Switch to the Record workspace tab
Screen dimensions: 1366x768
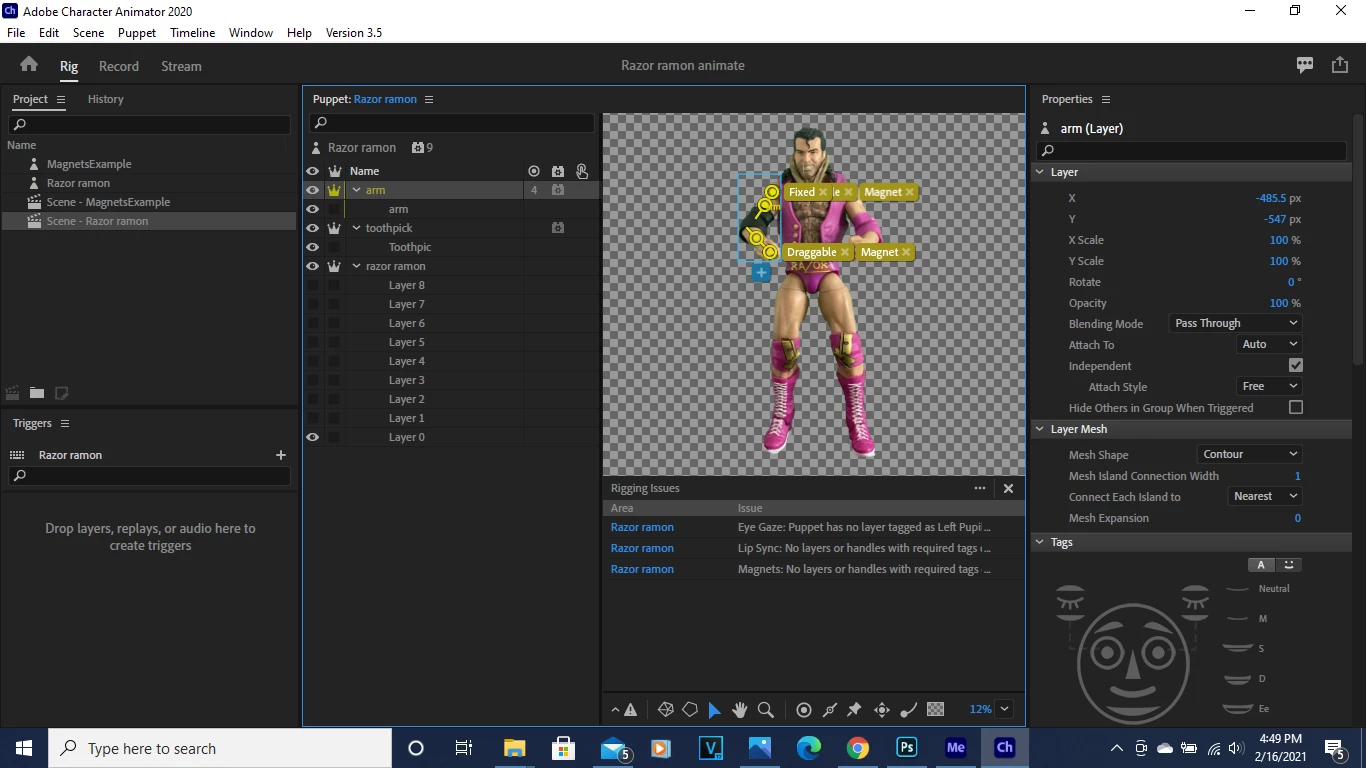(x=119, y=66)
